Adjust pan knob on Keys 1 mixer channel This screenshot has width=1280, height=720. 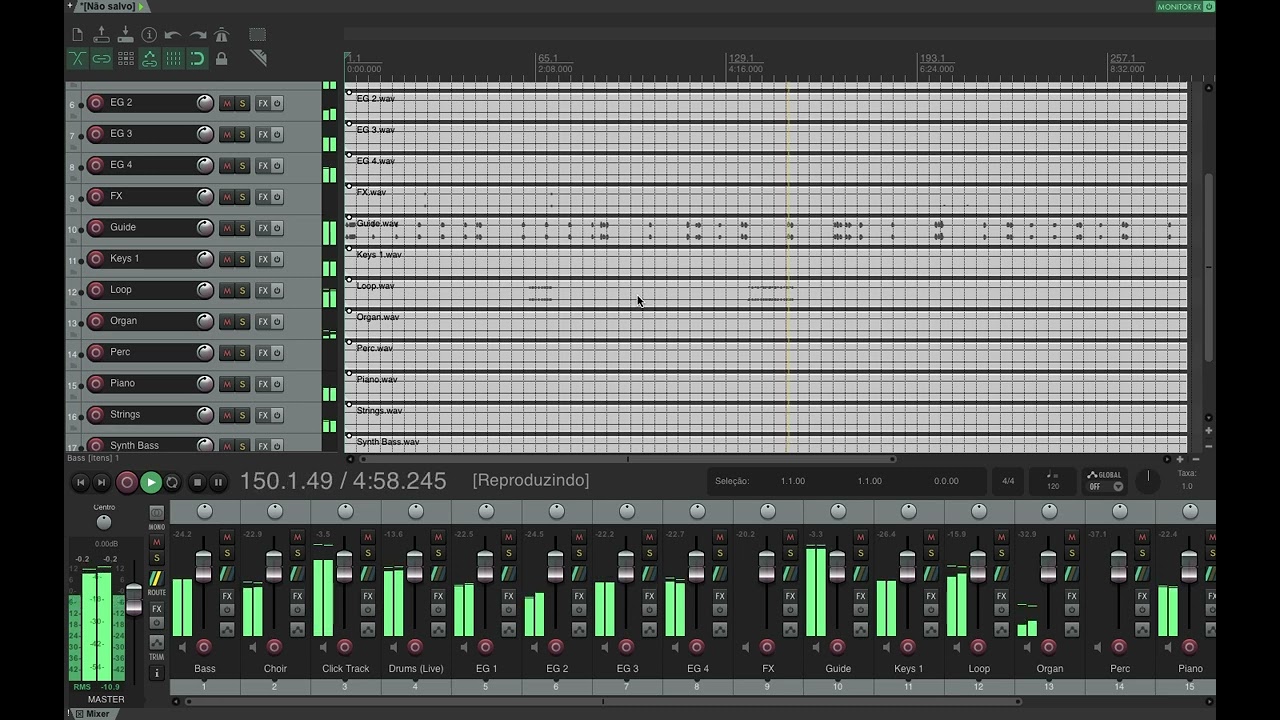point(908,511)
